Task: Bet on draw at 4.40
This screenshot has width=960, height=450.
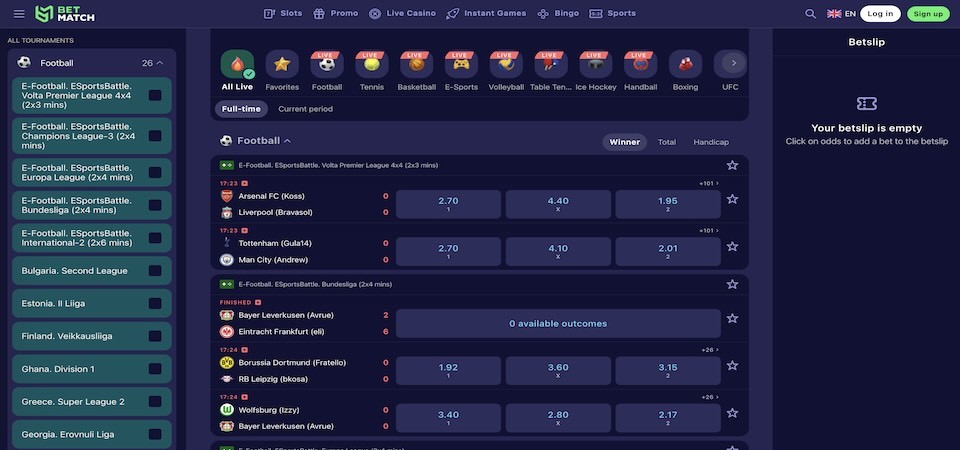Action: [x=558, y=204]
